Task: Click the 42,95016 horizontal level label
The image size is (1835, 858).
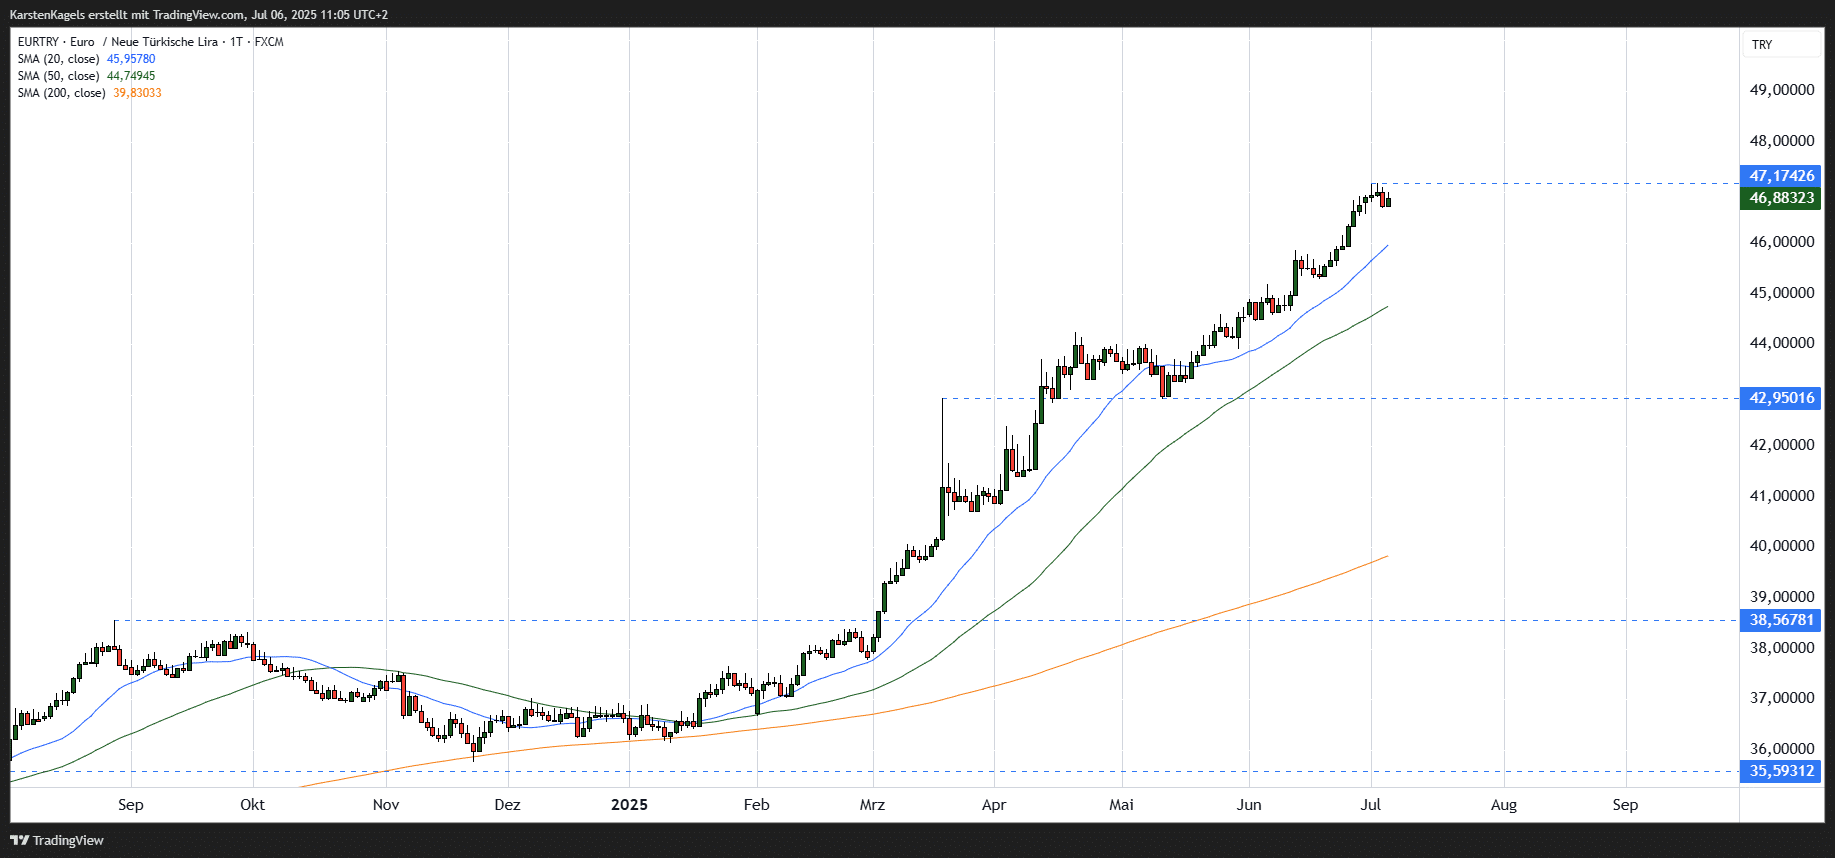Action: [1781, 398]
